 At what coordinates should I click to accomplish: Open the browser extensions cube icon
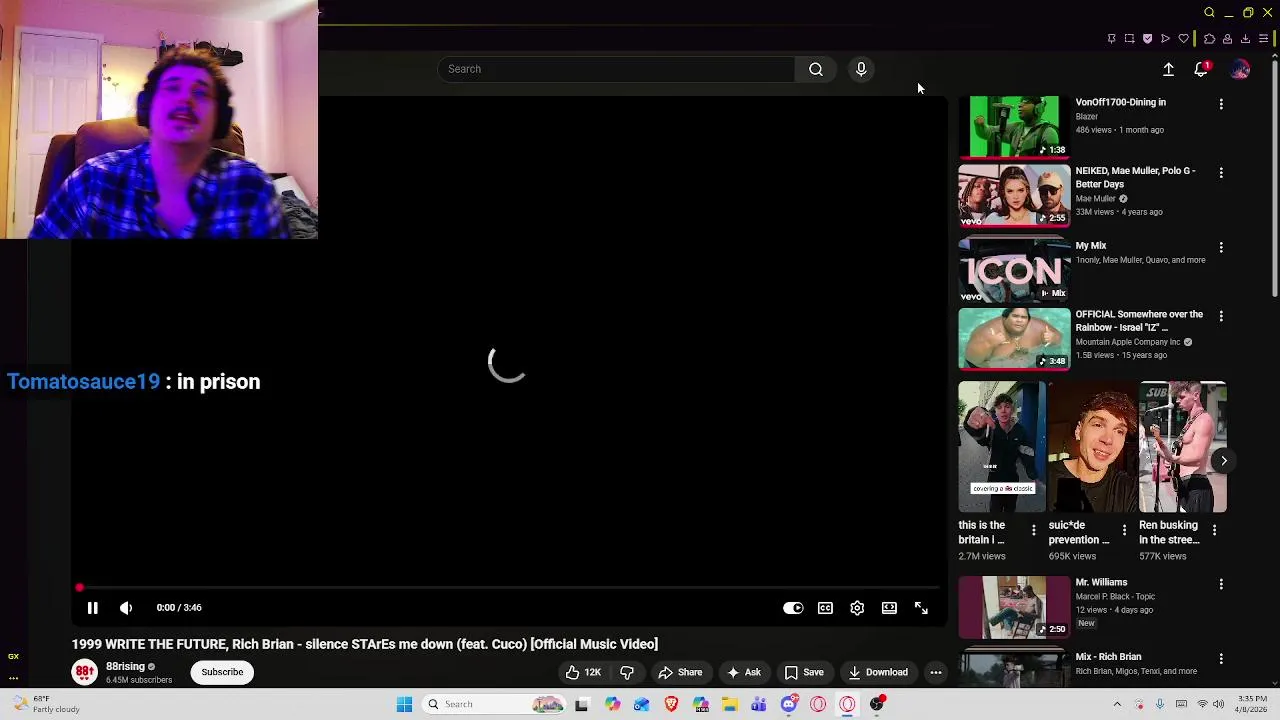coord(1209,39)
